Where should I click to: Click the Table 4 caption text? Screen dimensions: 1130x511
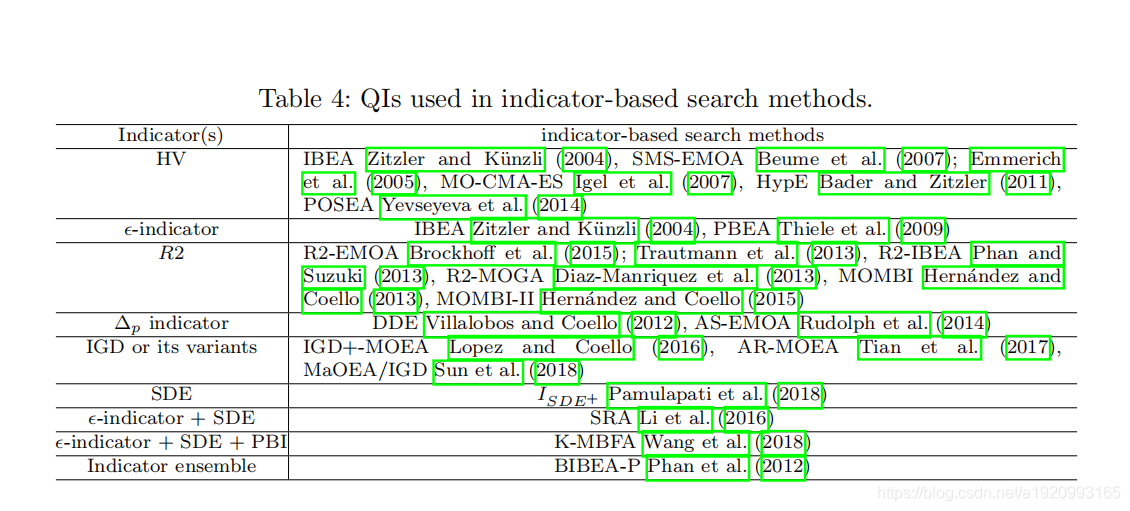[x=565, y=99]
